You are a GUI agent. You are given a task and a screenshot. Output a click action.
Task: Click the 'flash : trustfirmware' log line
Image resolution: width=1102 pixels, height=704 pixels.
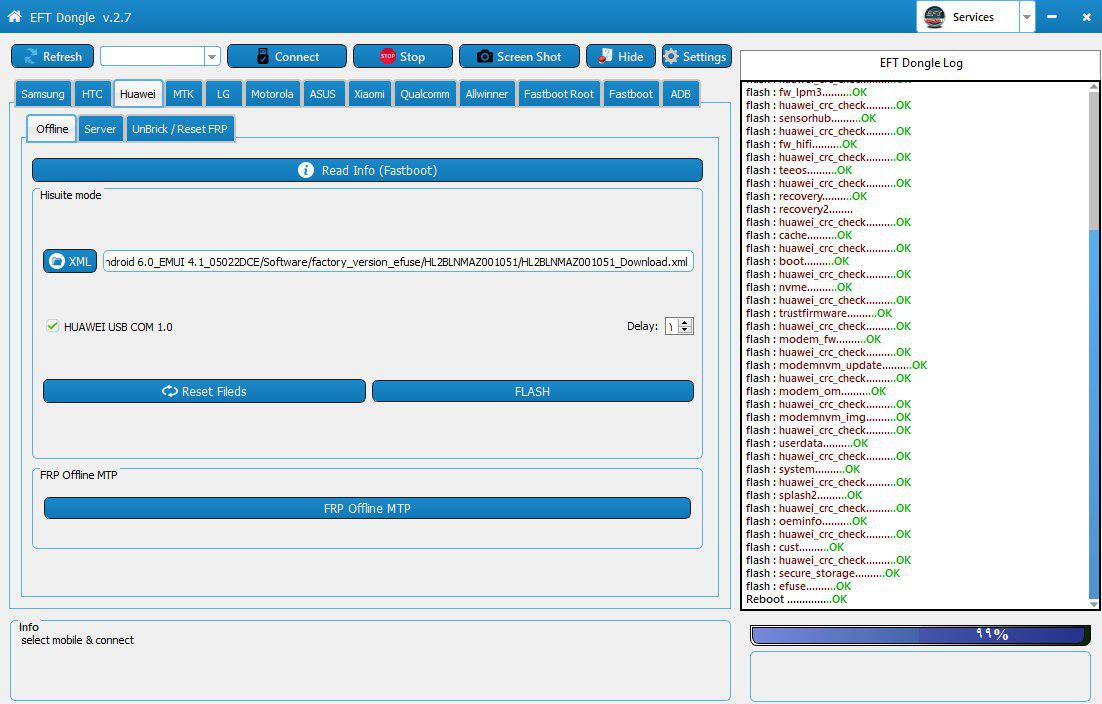click(x=819, y=313)
